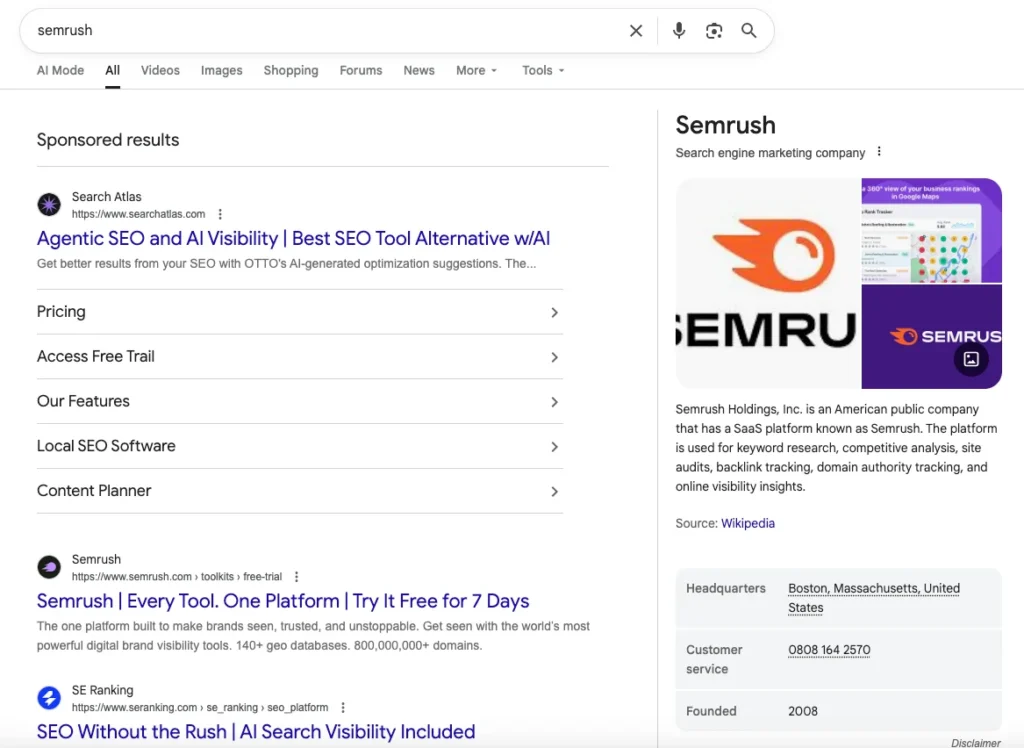Open the purple Semrush logo thumbnail

[931, 336]
